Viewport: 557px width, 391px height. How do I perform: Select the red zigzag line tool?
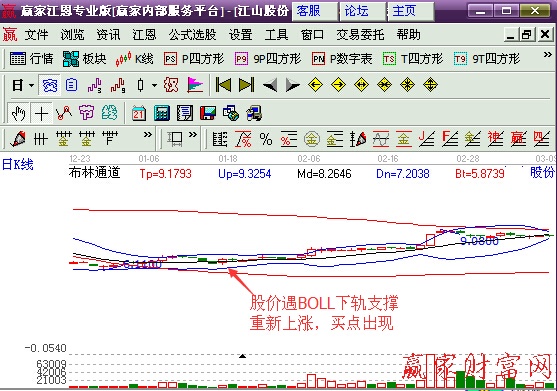(64, 113)
